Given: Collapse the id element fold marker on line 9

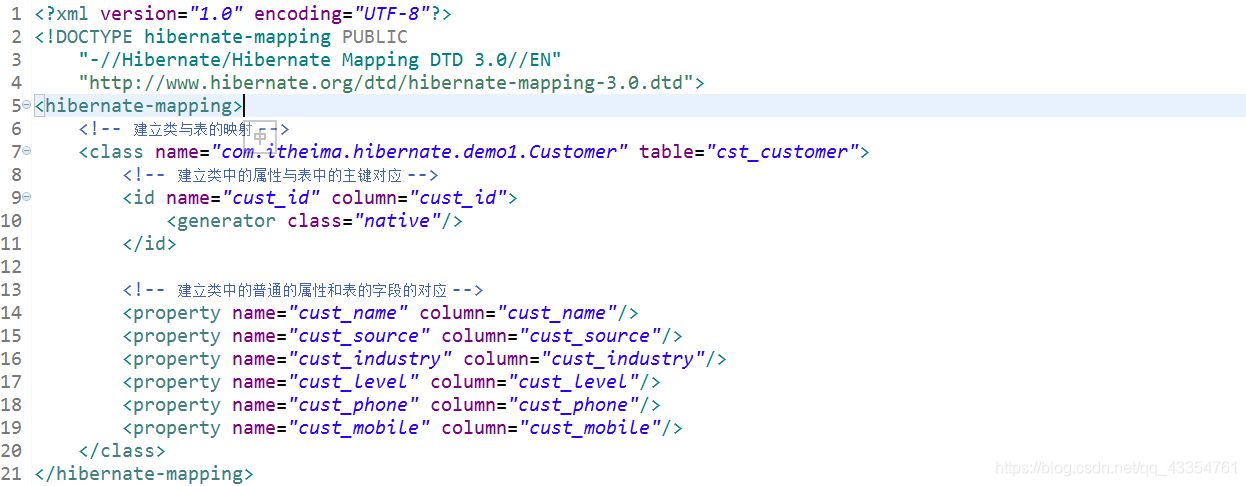Looking at the screenshot, I should click(x=27, y=197).
